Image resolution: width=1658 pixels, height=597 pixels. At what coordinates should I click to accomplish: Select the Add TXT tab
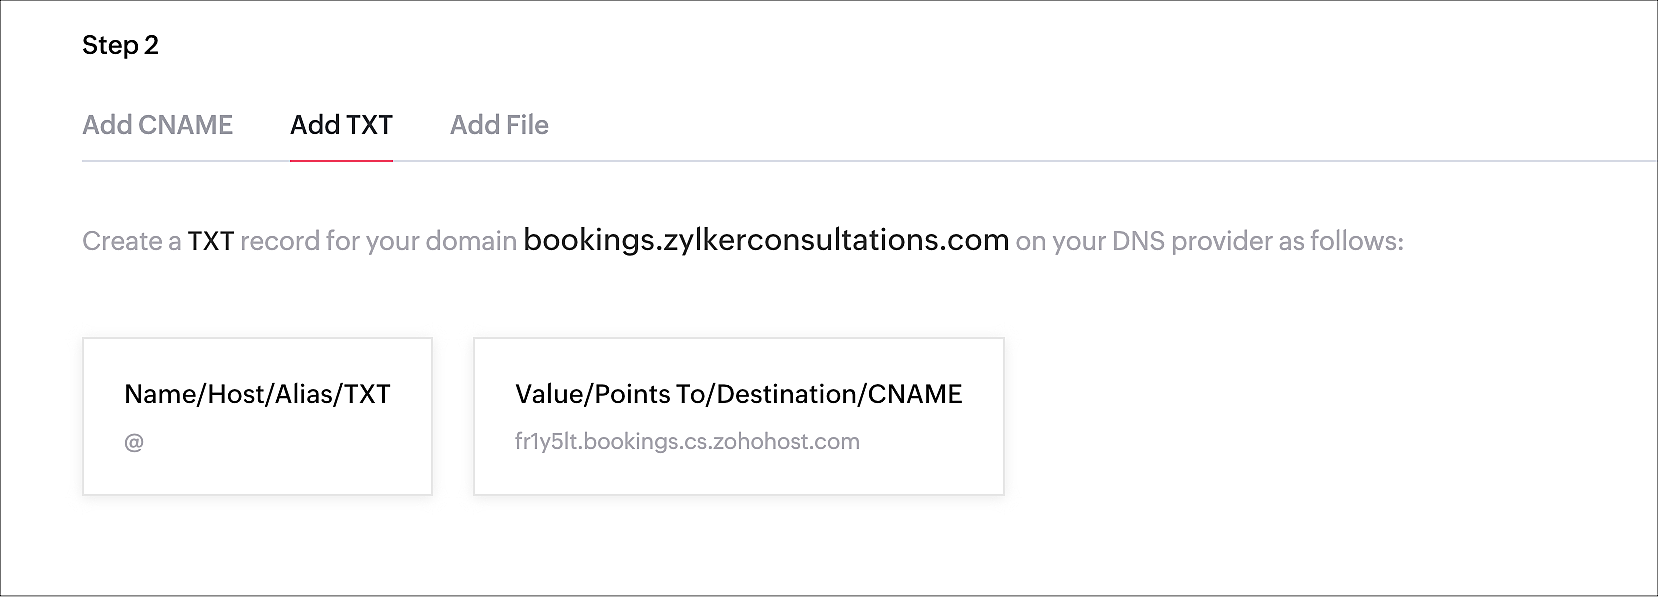tap(341, 125)
